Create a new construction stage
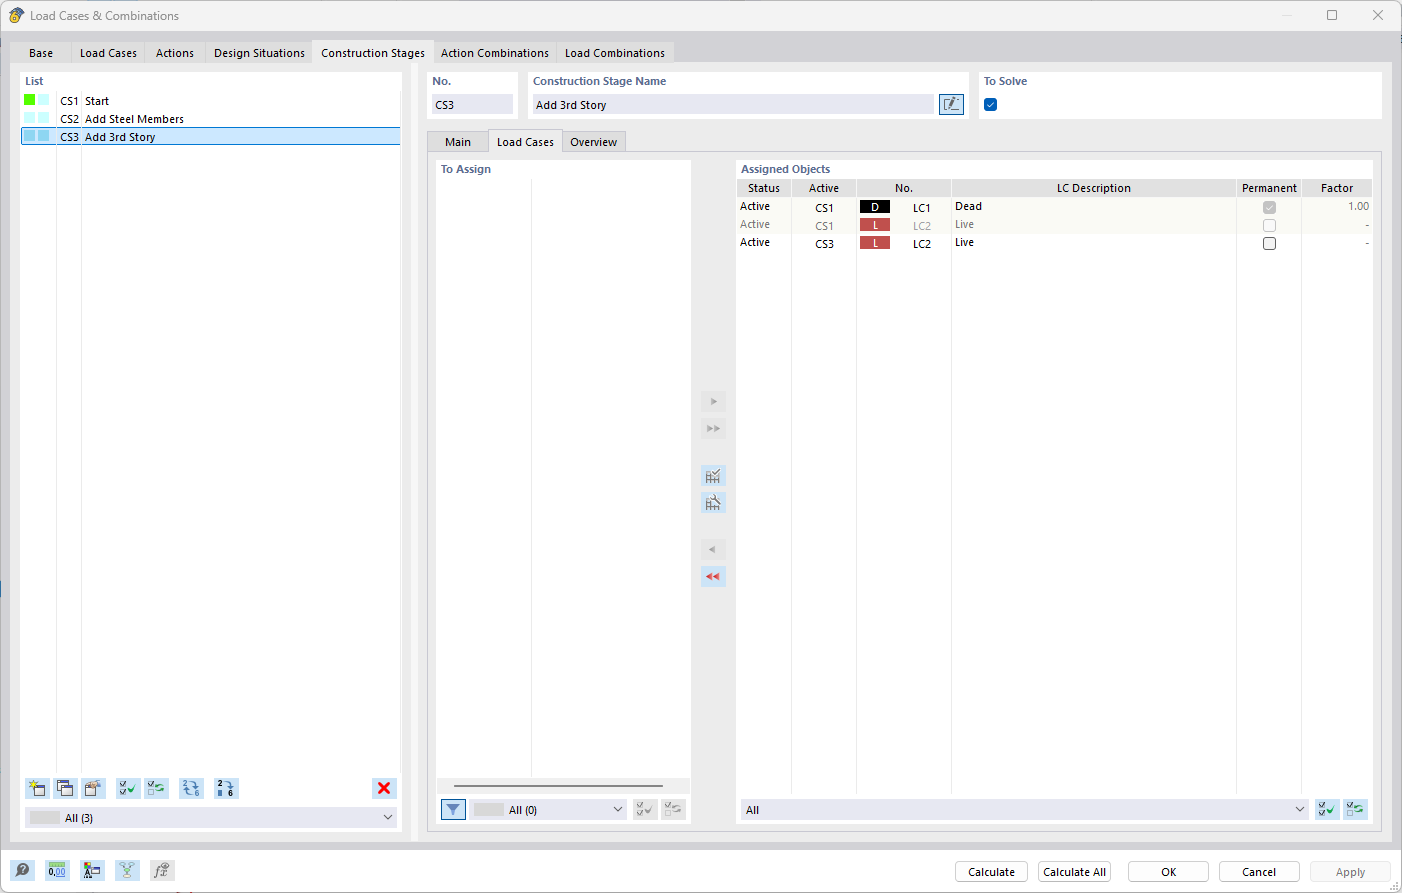Image resolution: width=1402 pixels, height=893 pixels. pyautogui.click(x=37, y=788)
